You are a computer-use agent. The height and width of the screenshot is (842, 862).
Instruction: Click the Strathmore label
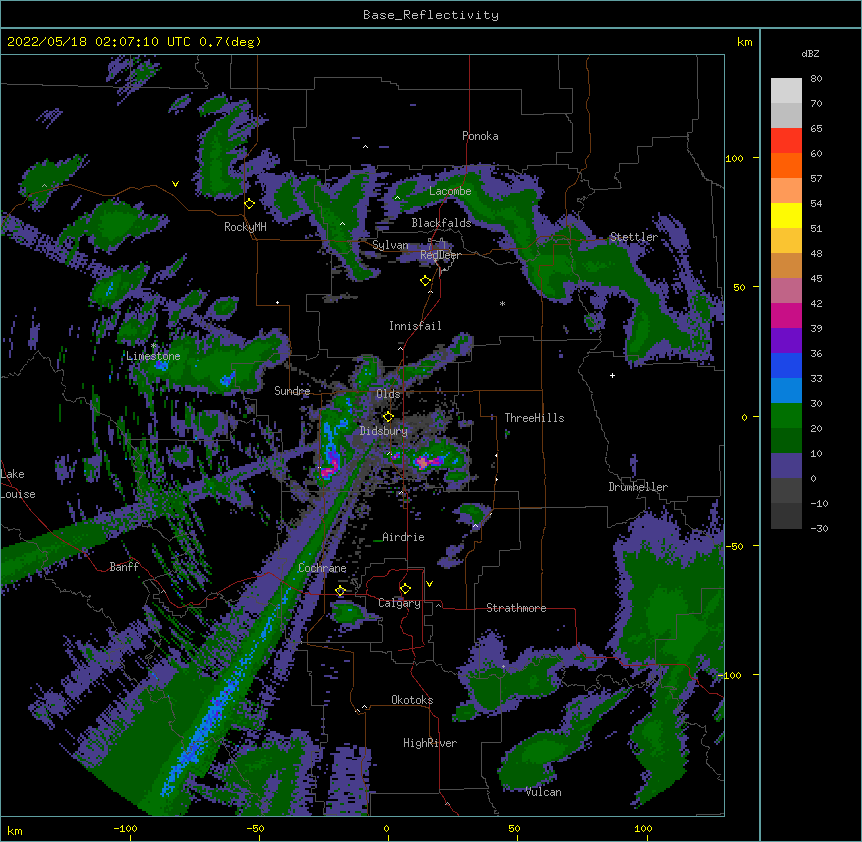pos(516,608)
